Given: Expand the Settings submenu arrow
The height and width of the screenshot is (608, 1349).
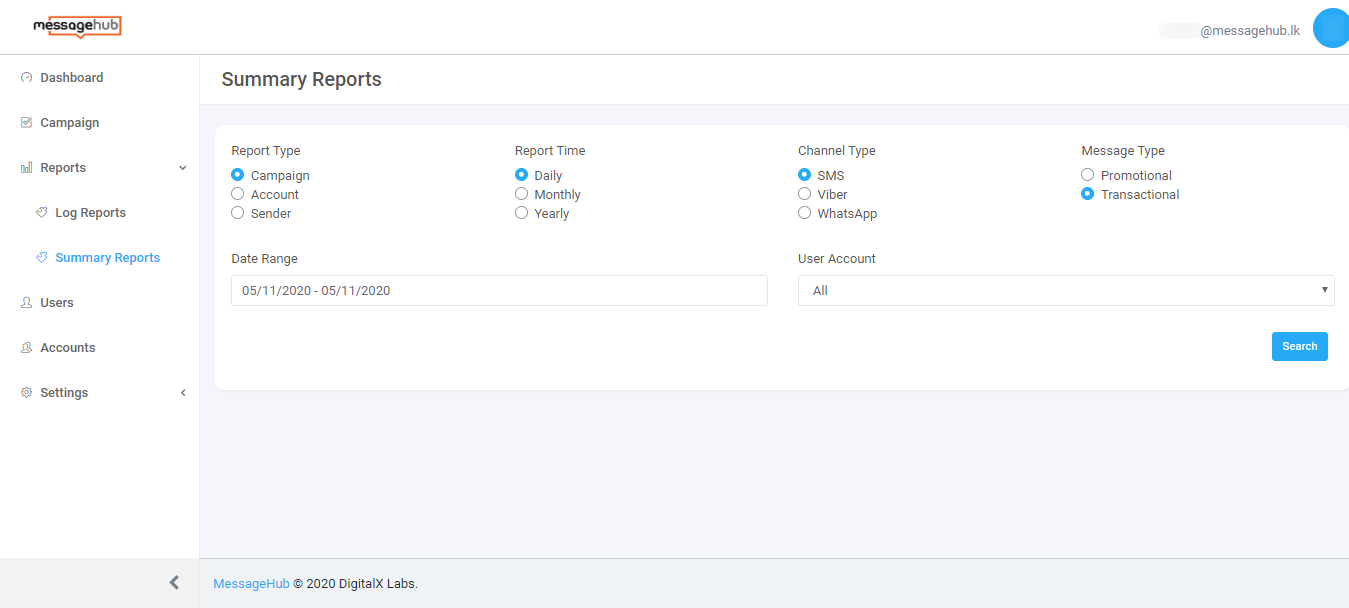Looking at the screenshot, I should point(183,393).
